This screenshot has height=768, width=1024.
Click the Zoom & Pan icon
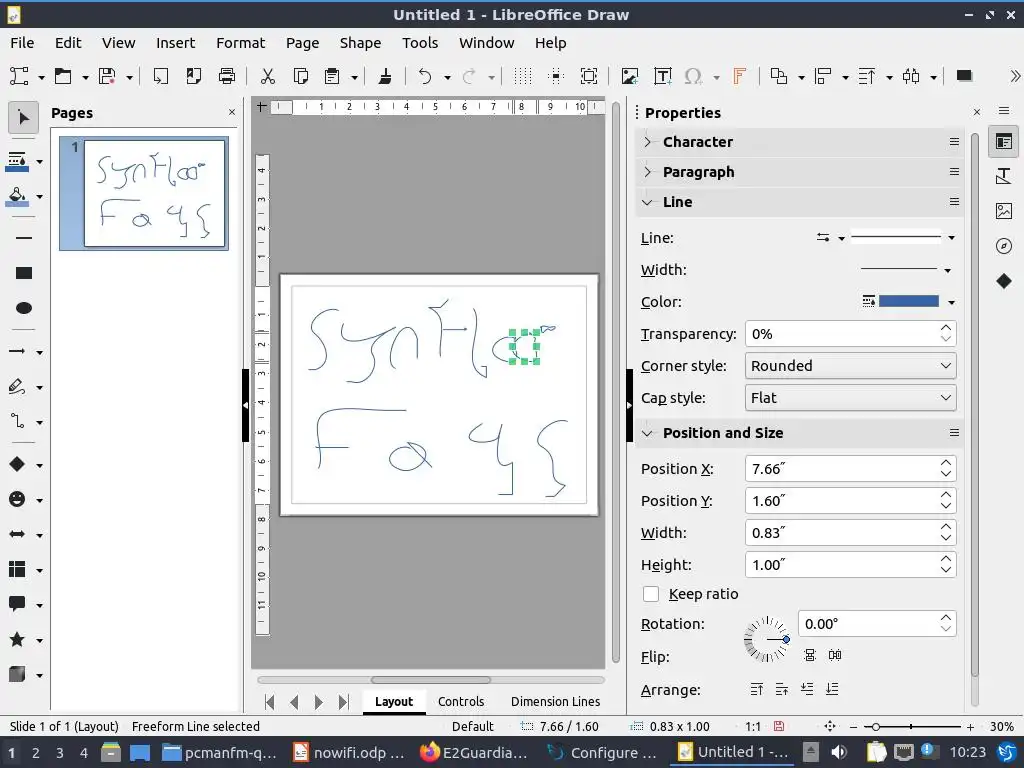click(589, 76)
